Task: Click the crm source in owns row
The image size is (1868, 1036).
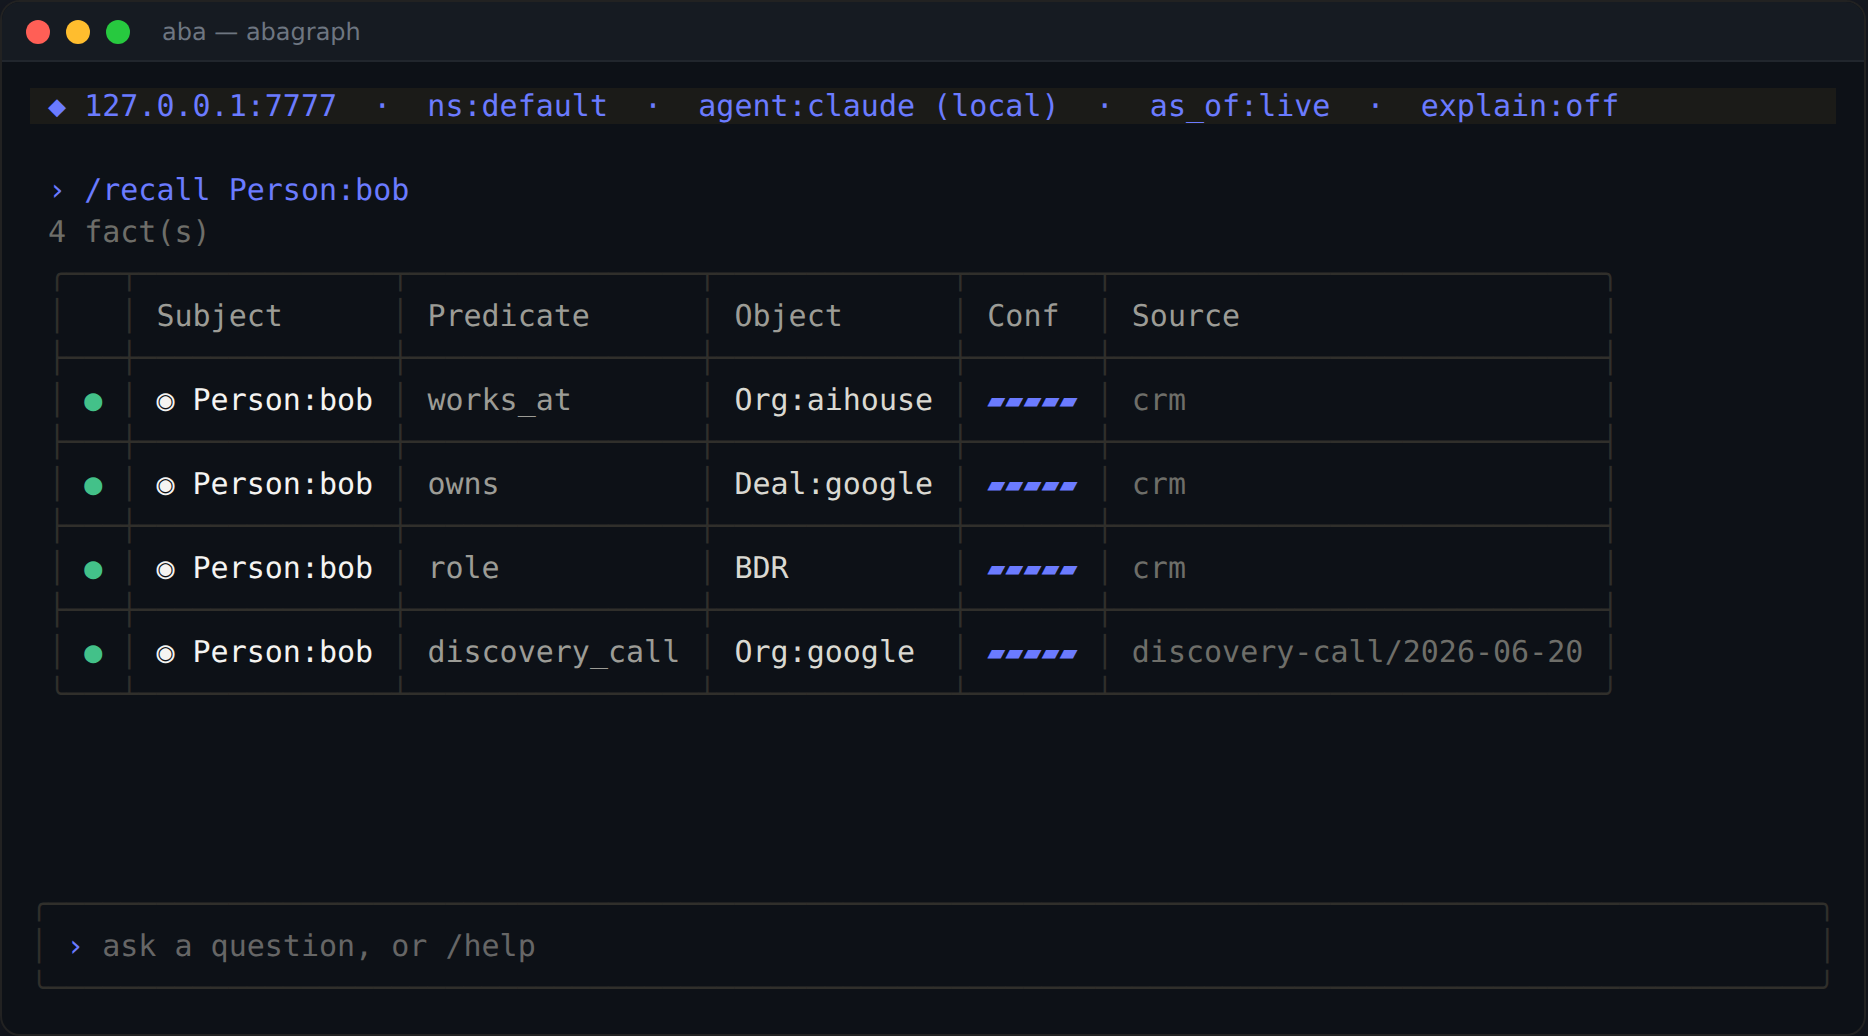Action: pos(1159,484)
